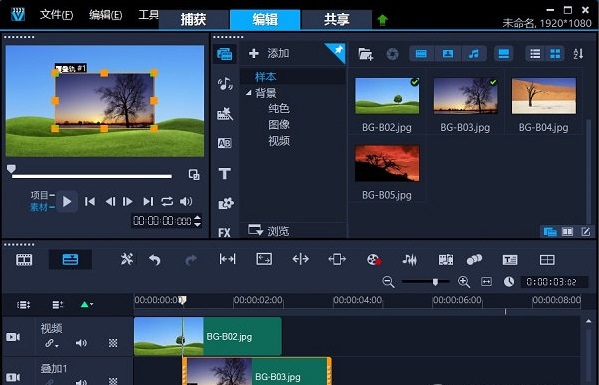Open the record/capture option reel icon
The width and height of the screenshot is (599, 385).
pos(374,260)
